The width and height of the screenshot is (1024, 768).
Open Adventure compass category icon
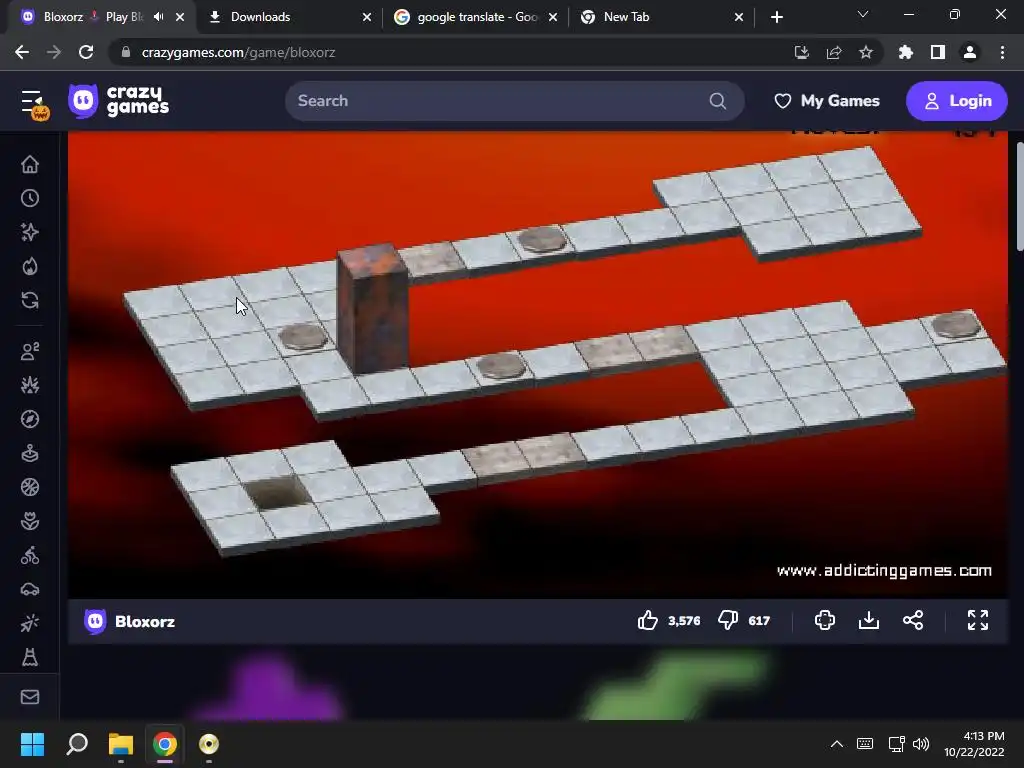pos(30,419)
